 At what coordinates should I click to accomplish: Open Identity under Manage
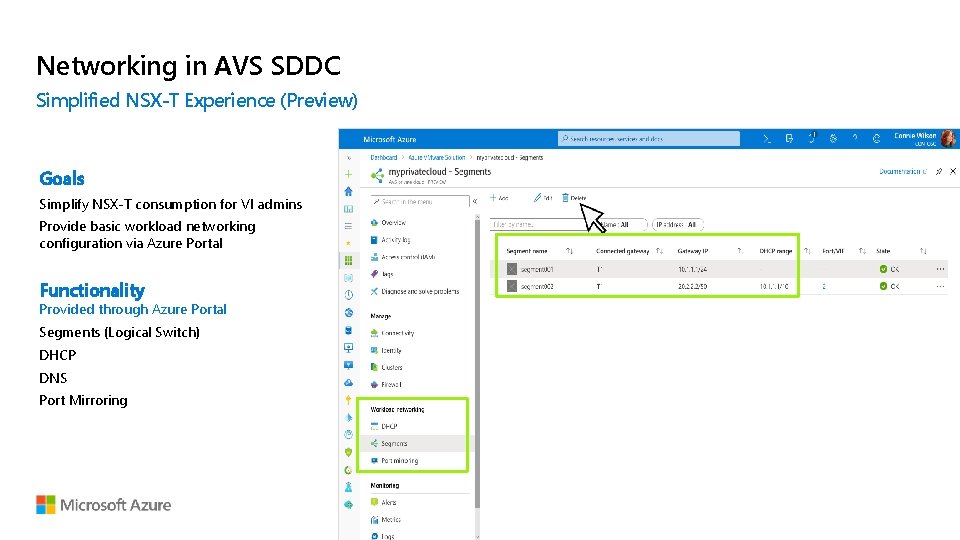pyautogui.click(x=386, y=350)
